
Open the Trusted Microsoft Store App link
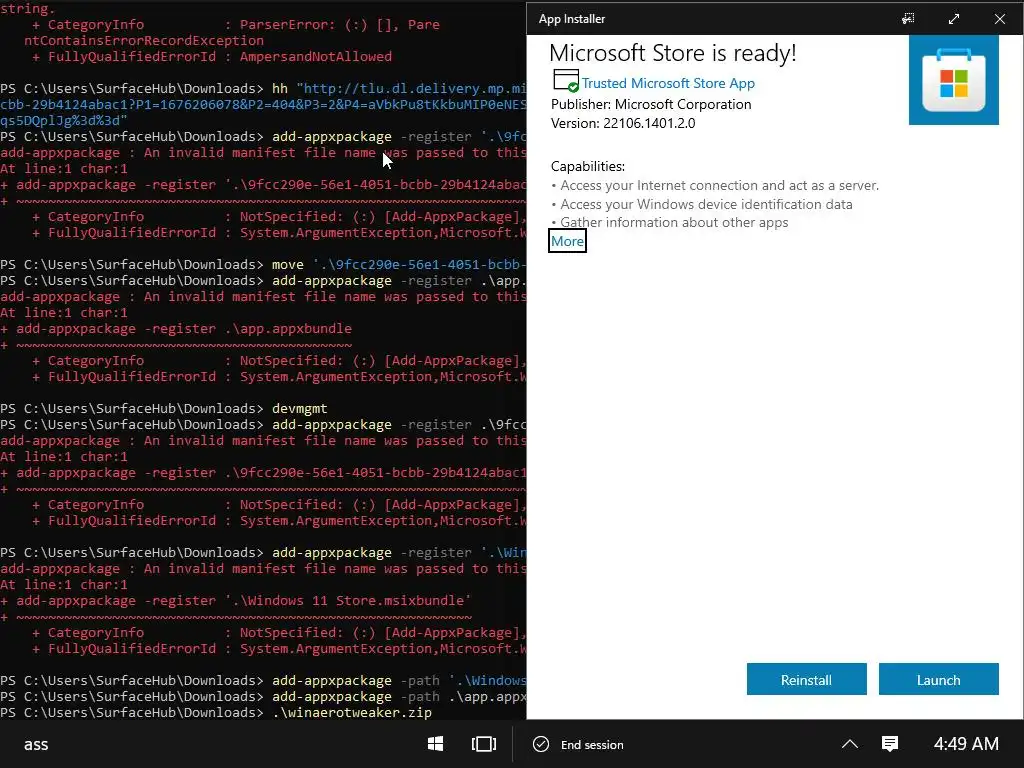(x=668, y=83)
